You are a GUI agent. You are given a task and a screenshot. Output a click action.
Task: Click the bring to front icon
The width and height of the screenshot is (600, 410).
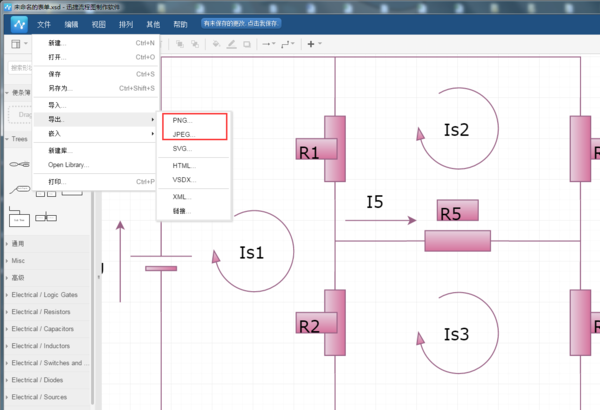pos(179,44)
